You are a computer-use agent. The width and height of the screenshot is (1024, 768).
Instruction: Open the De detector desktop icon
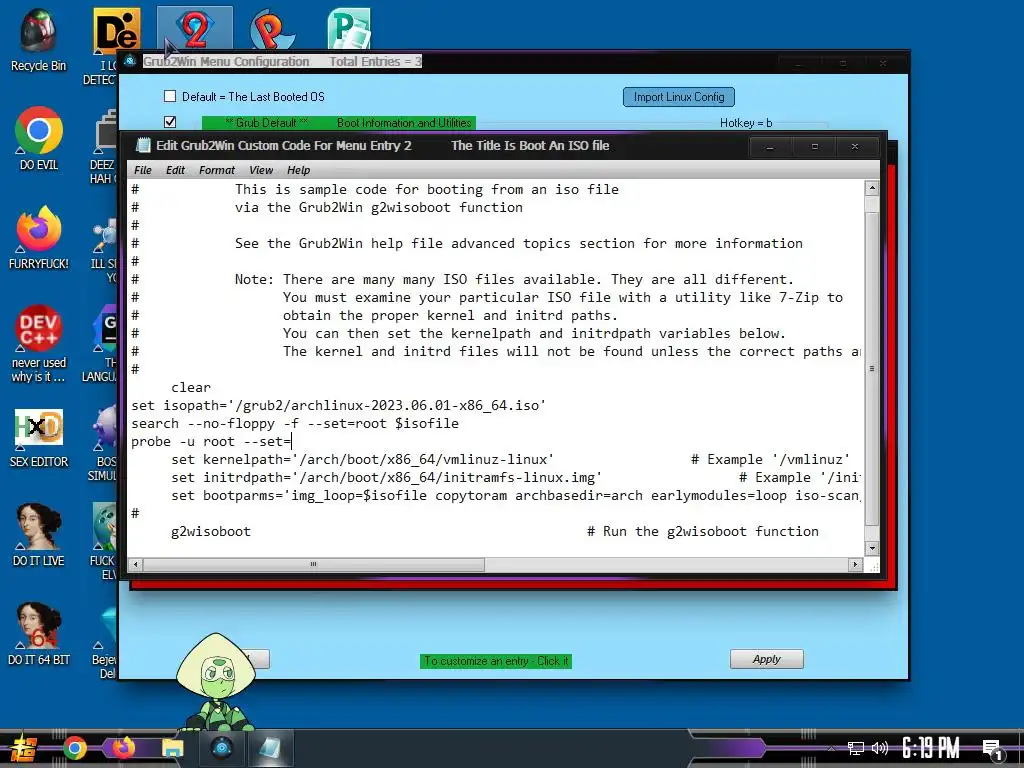(116, 29)
